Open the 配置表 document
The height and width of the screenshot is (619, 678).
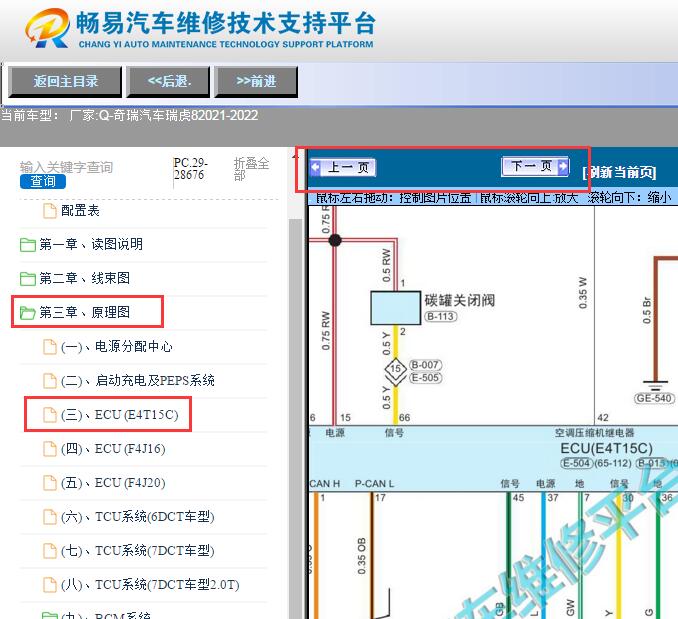click(80, 211)
